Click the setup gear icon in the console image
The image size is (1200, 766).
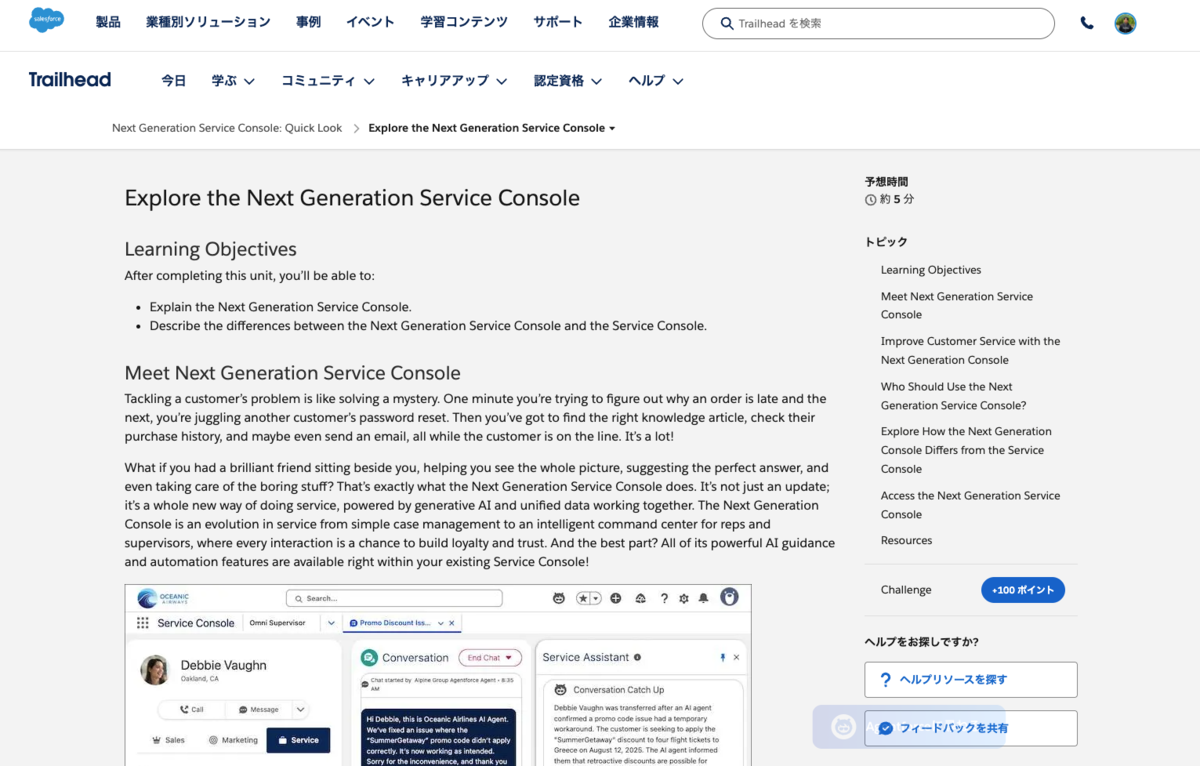pyautogui.click(x=684, y=598)
